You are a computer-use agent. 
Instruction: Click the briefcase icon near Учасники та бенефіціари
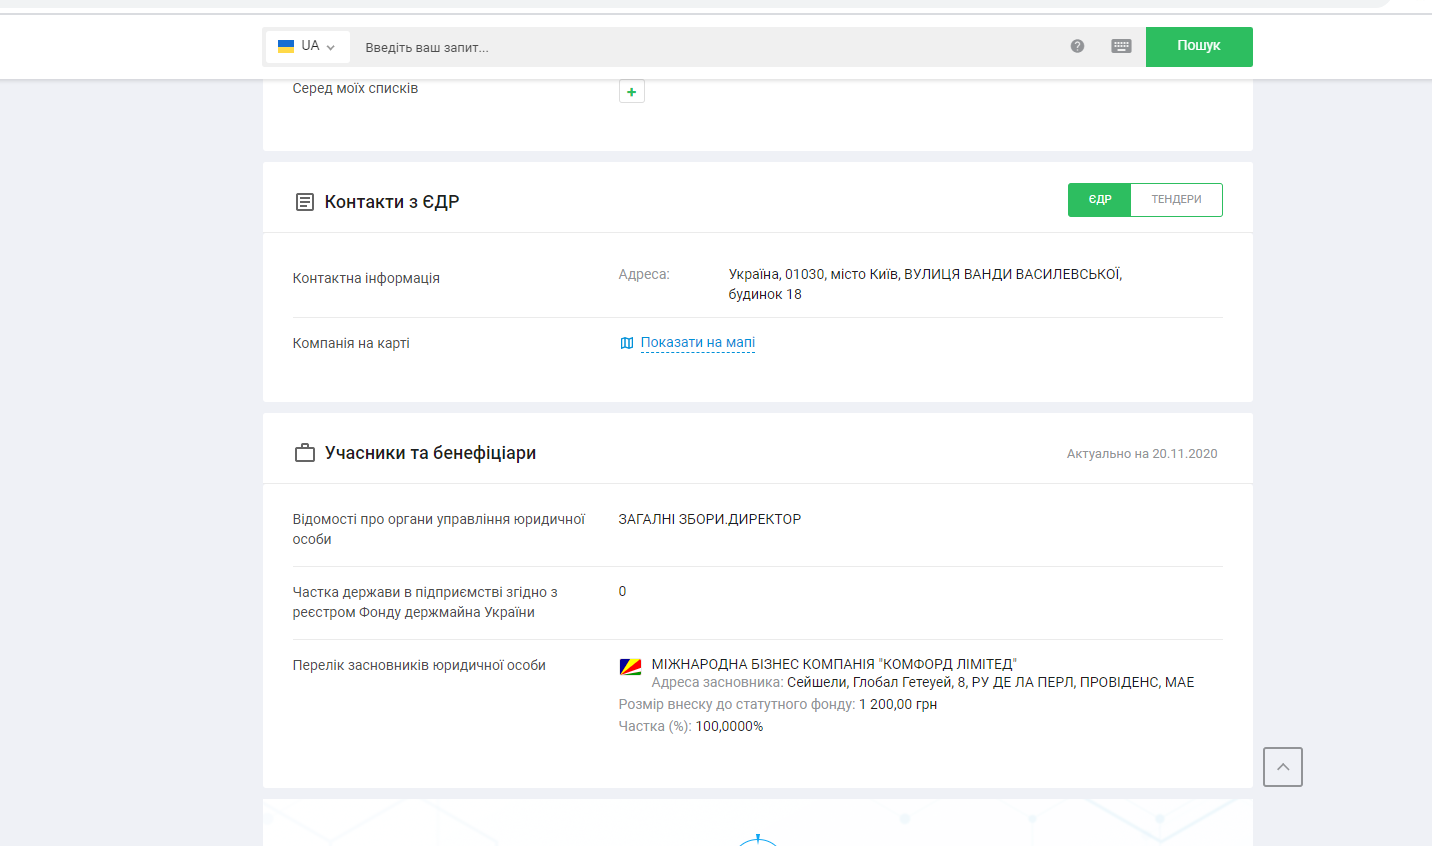(305, 453)
